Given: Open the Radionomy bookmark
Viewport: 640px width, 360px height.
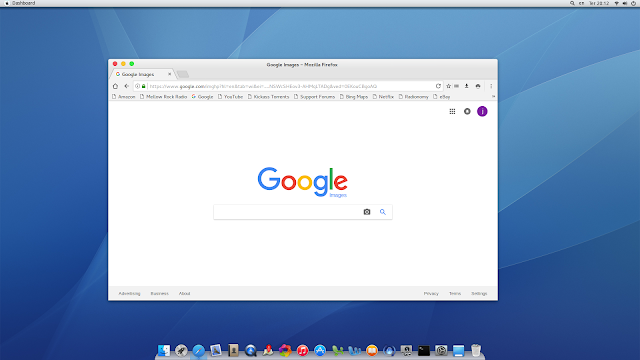Looking at the screenshot, I should pos(413,97).
